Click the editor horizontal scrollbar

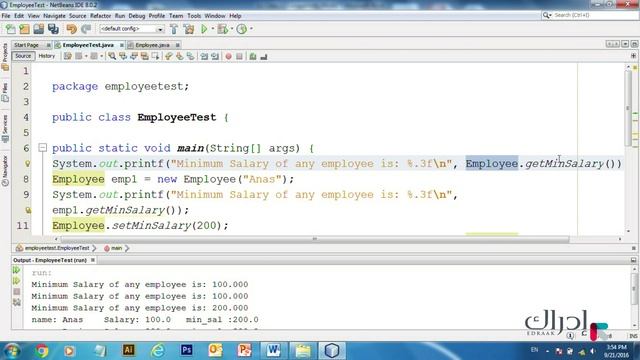pyautogui.click(x=314, y=239)
